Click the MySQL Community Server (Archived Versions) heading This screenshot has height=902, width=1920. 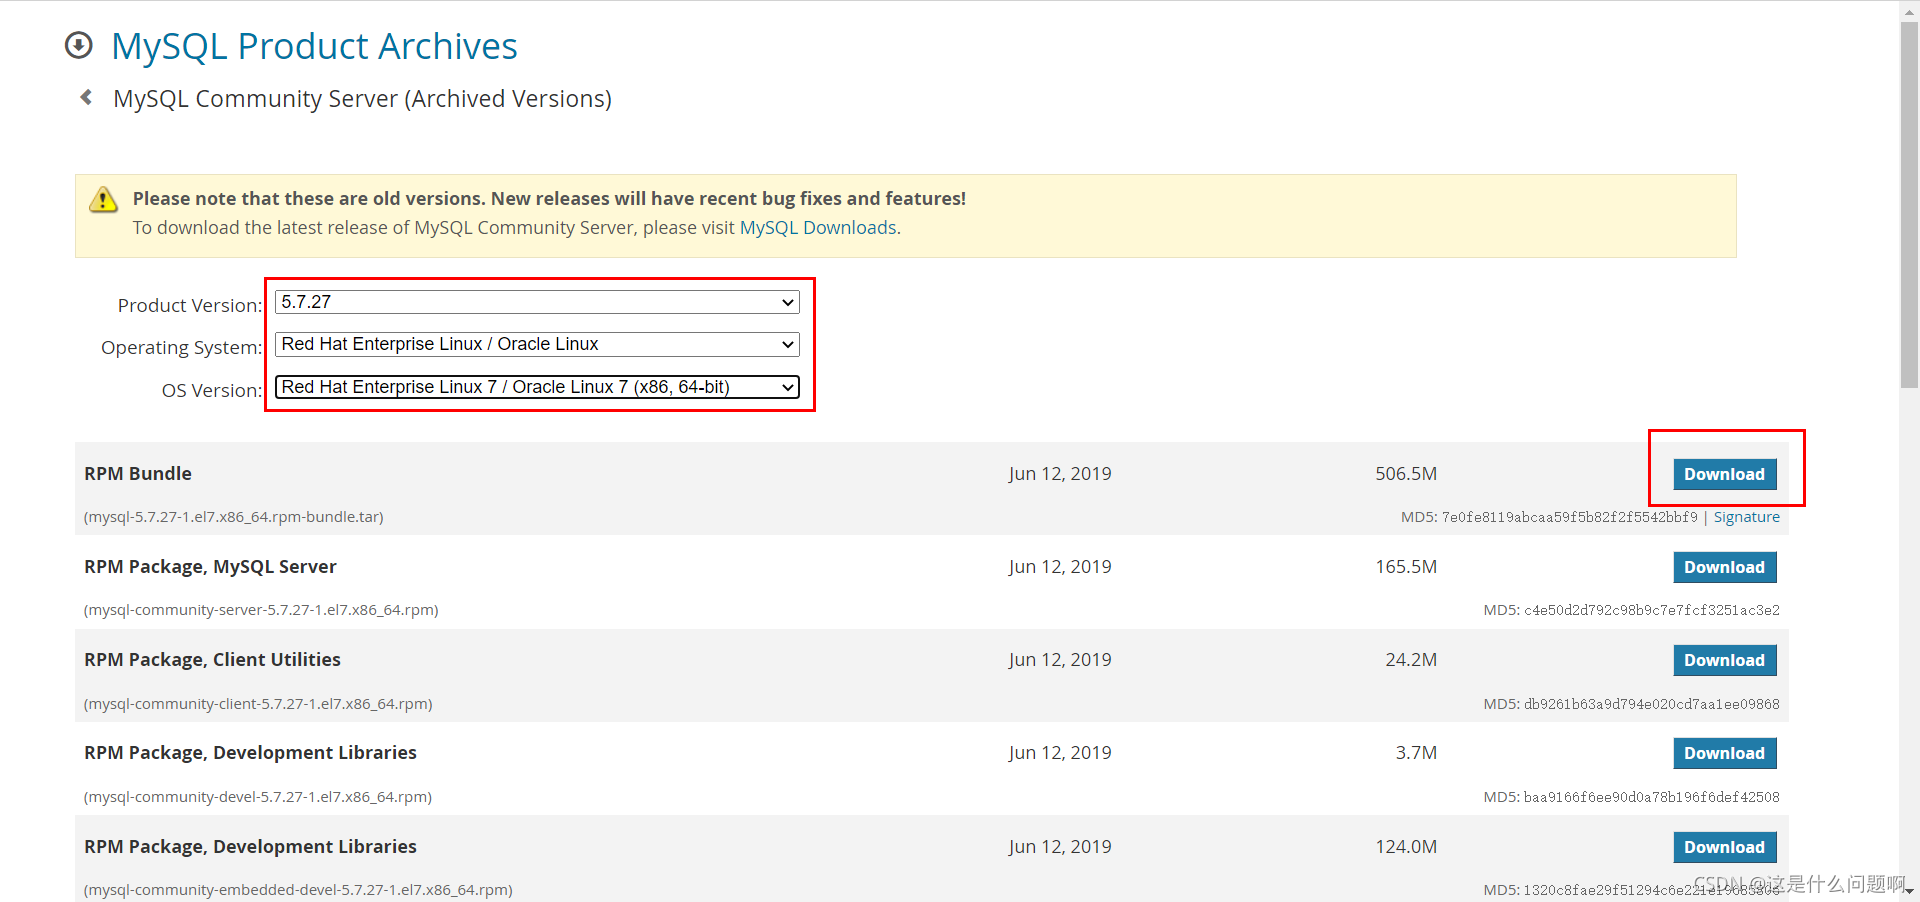(x=363, y=98)
